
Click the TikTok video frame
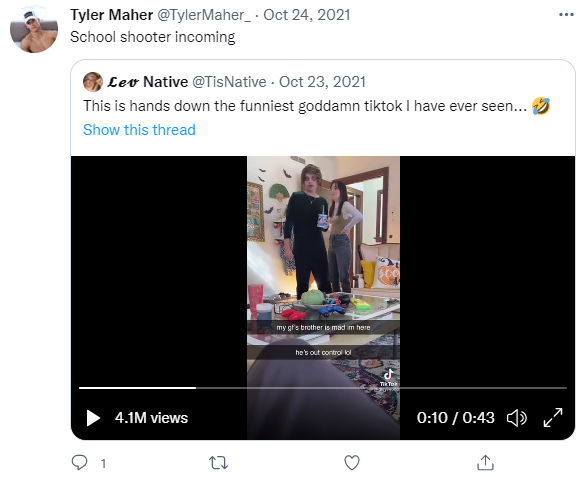click(323, 298)
